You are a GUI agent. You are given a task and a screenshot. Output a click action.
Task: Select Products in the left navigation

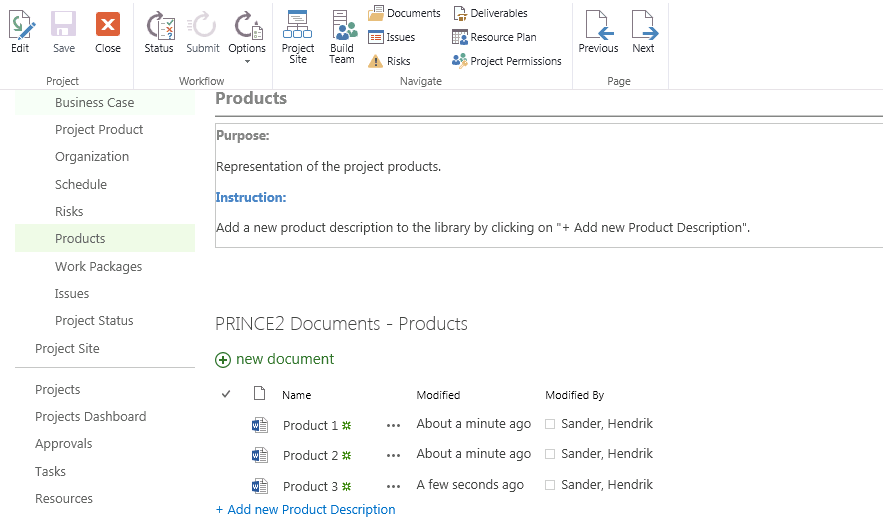80,238
